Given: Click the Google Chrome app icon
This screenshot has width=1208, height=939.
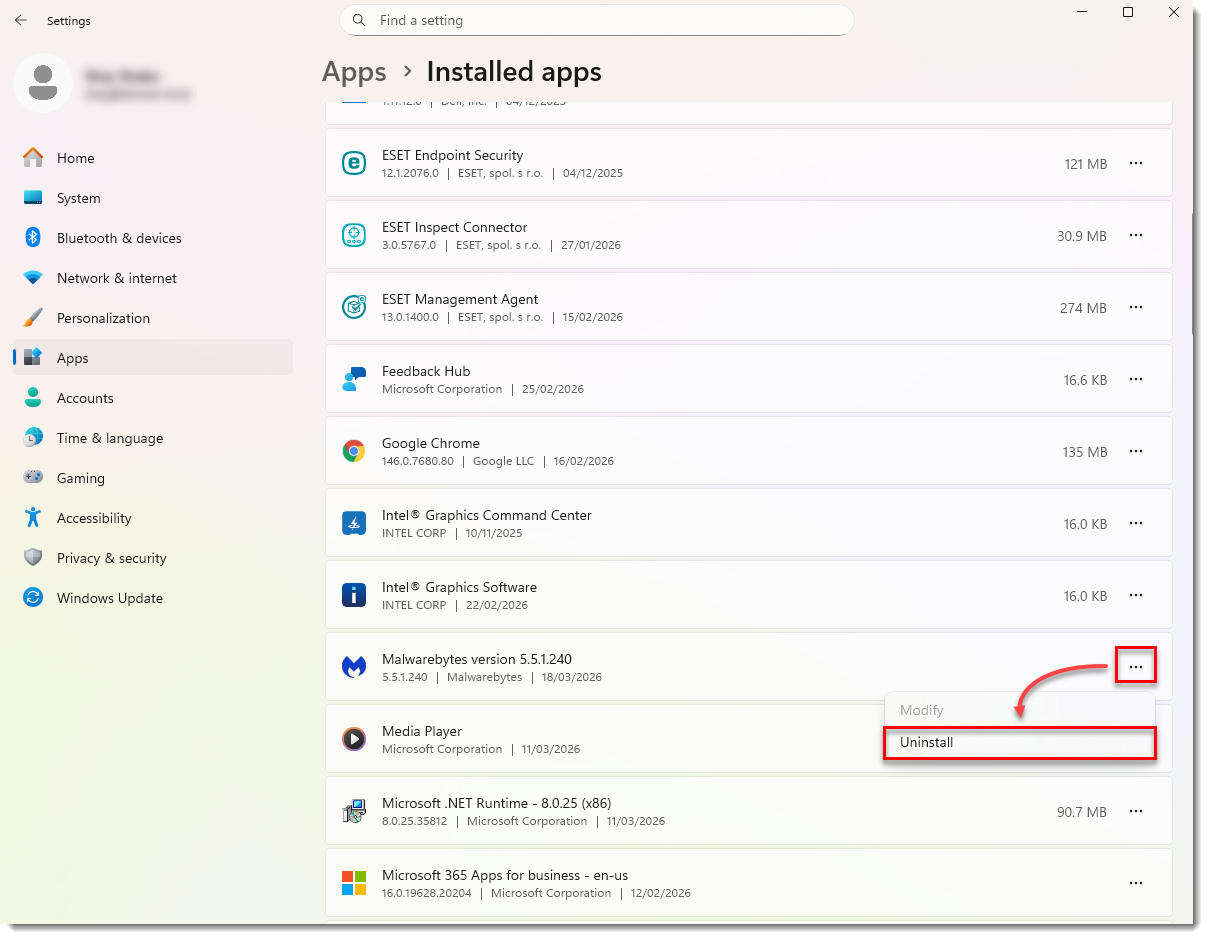Looking at the screenshot, I should tap(354, 451).
